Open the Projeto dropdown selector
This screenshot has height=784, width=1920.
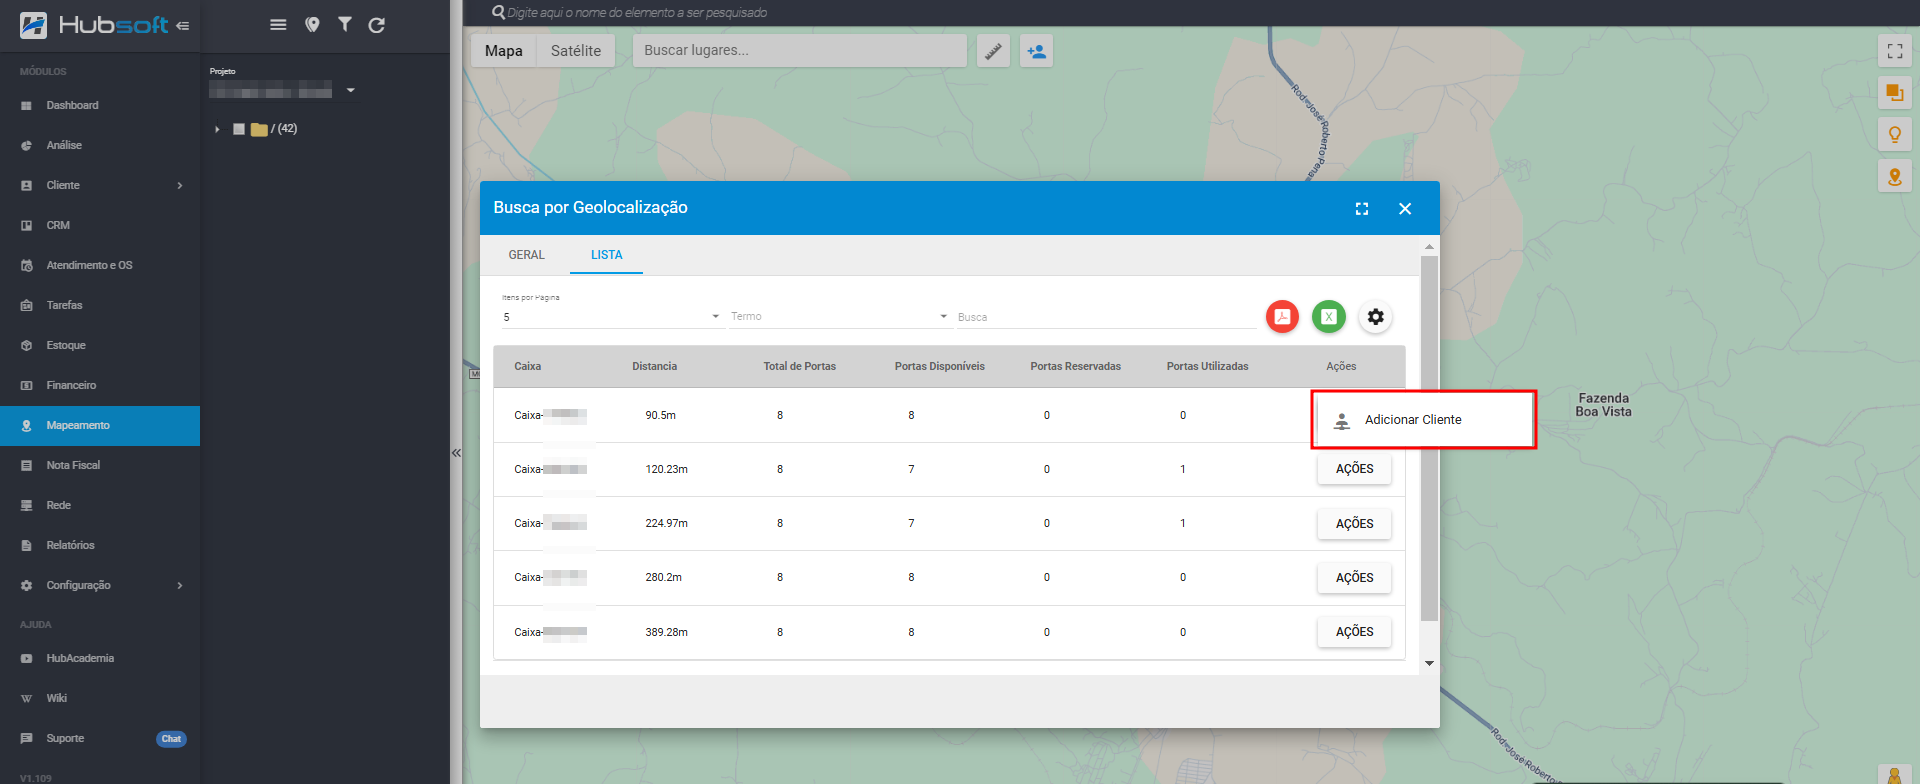coord(283,91)
